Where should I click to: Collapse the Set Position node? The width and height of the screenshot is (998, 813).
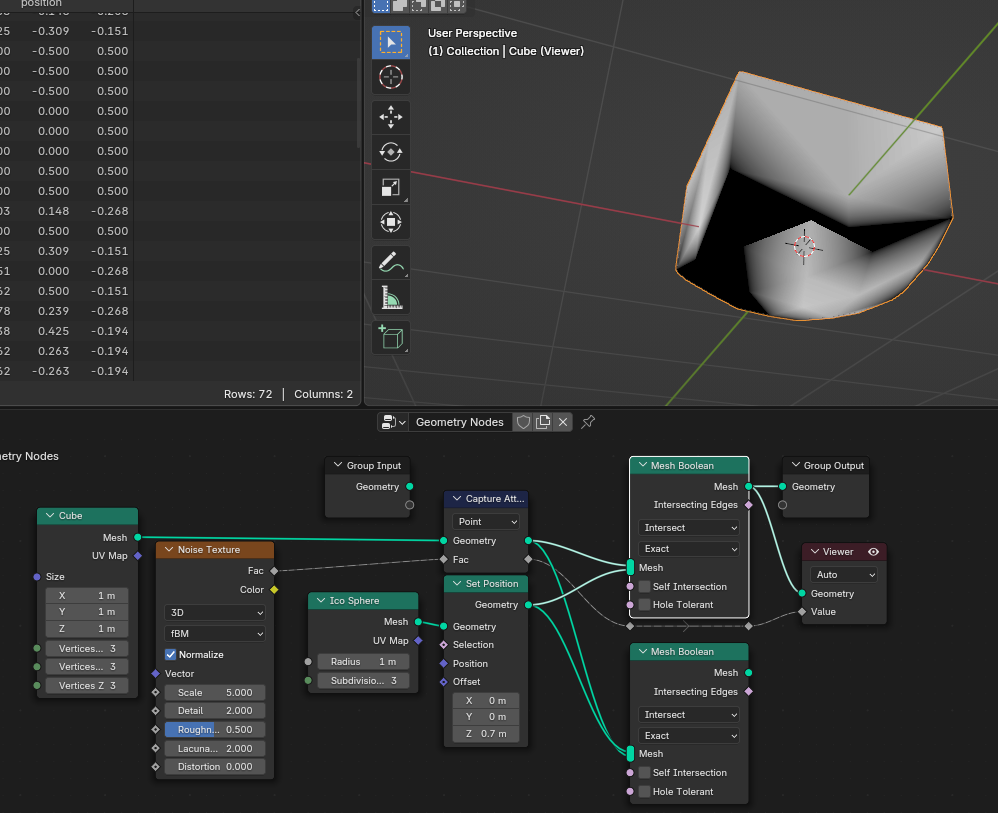coord(457,583)
